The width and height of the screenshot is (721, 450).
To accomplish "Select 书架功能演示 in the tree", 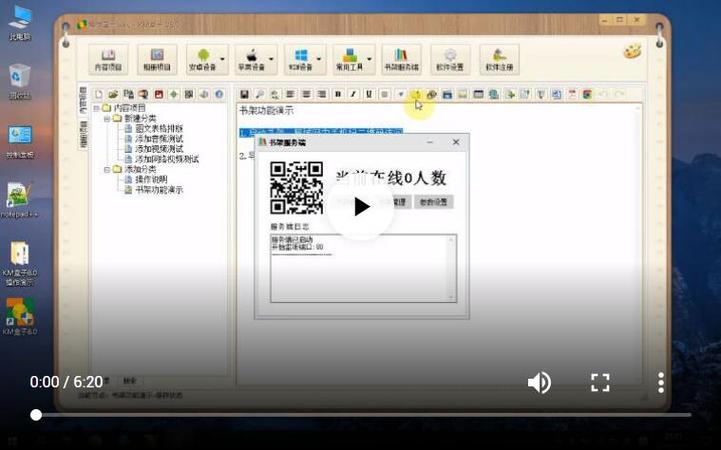I will [x=159, y=190].
